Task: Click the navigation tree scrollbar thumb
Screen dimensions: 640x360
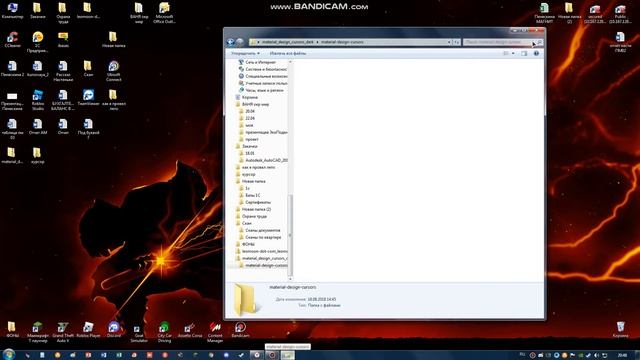Action: pos(291,235)
